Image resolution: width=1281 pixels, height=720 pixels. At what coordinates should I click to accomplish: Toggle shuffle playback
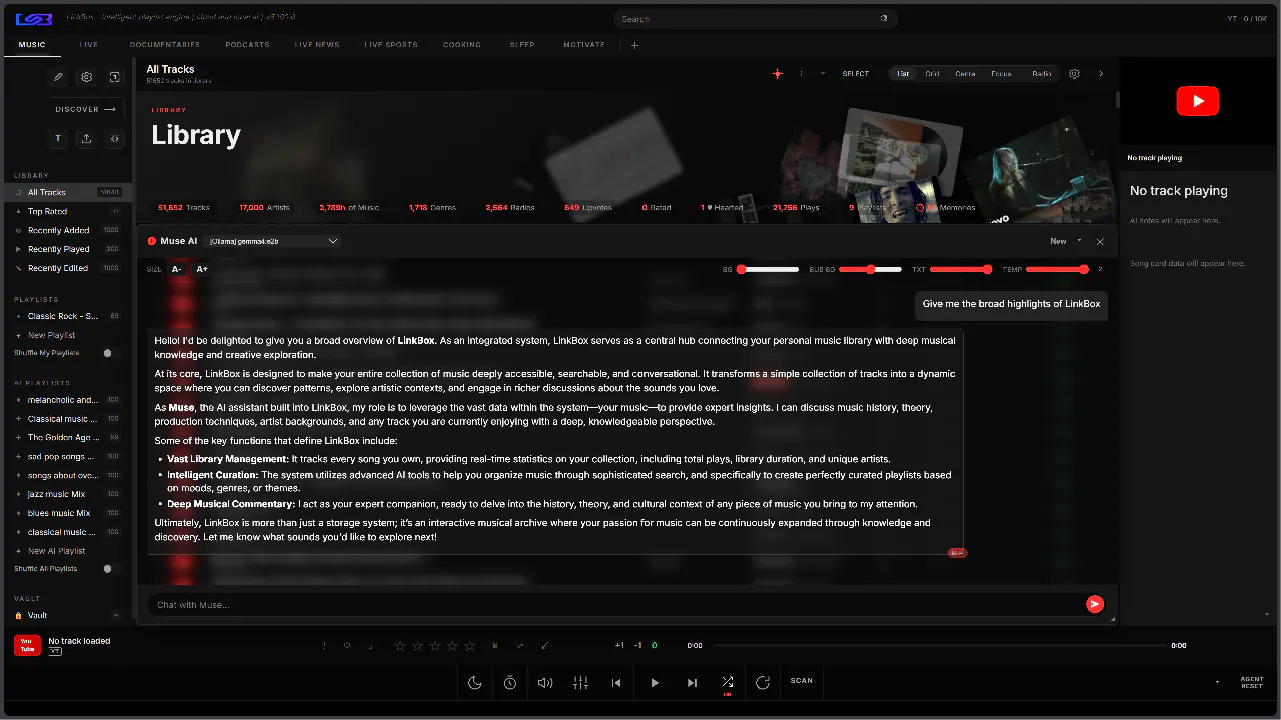[728, 682]
